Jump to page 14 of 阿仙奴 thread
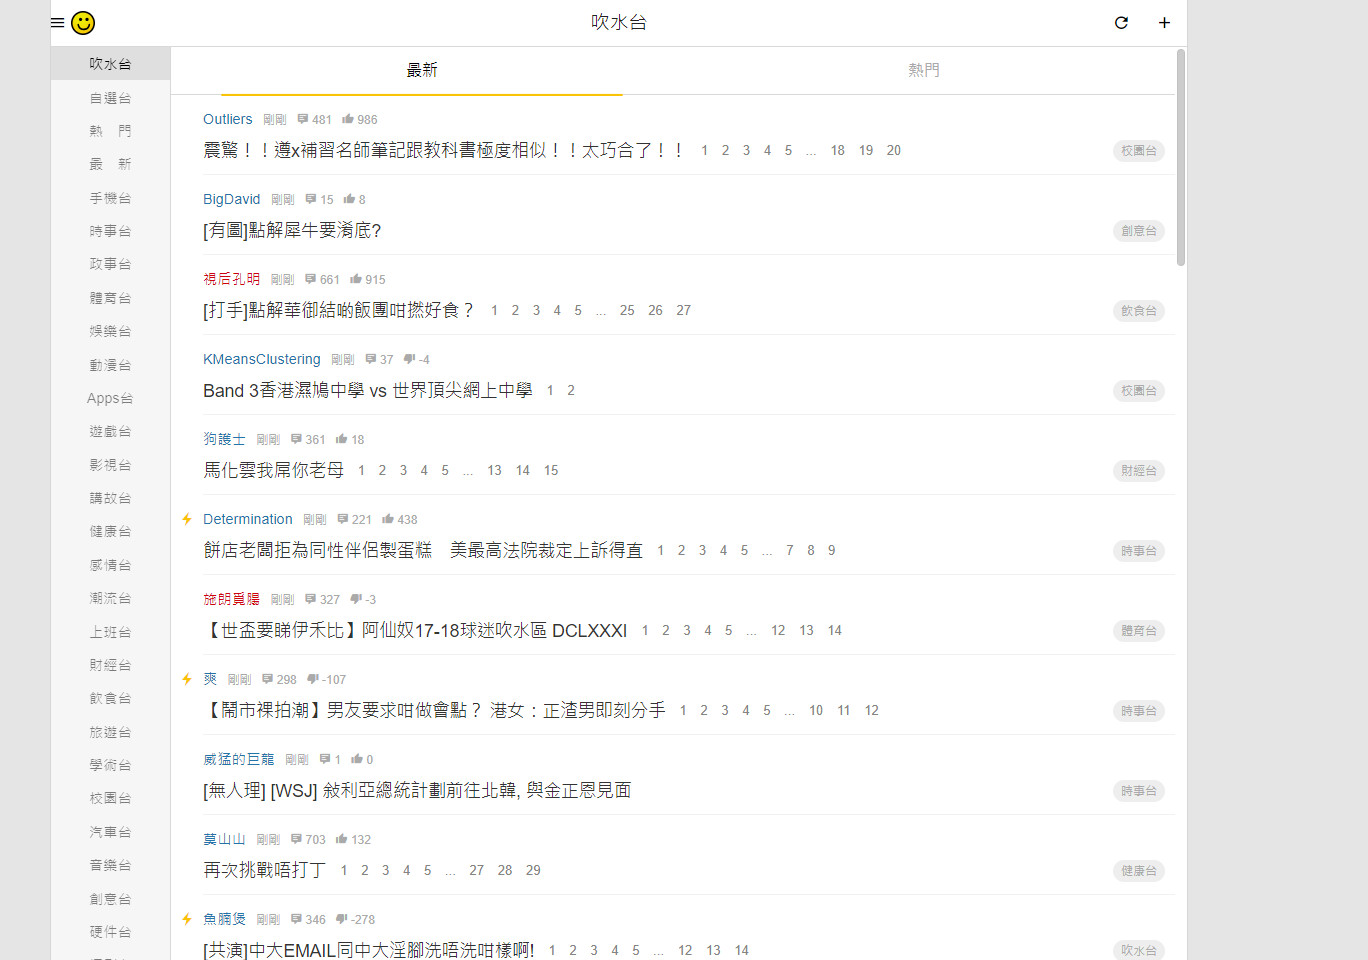The width and height of the screenshot is (1368, 960). 835,630
